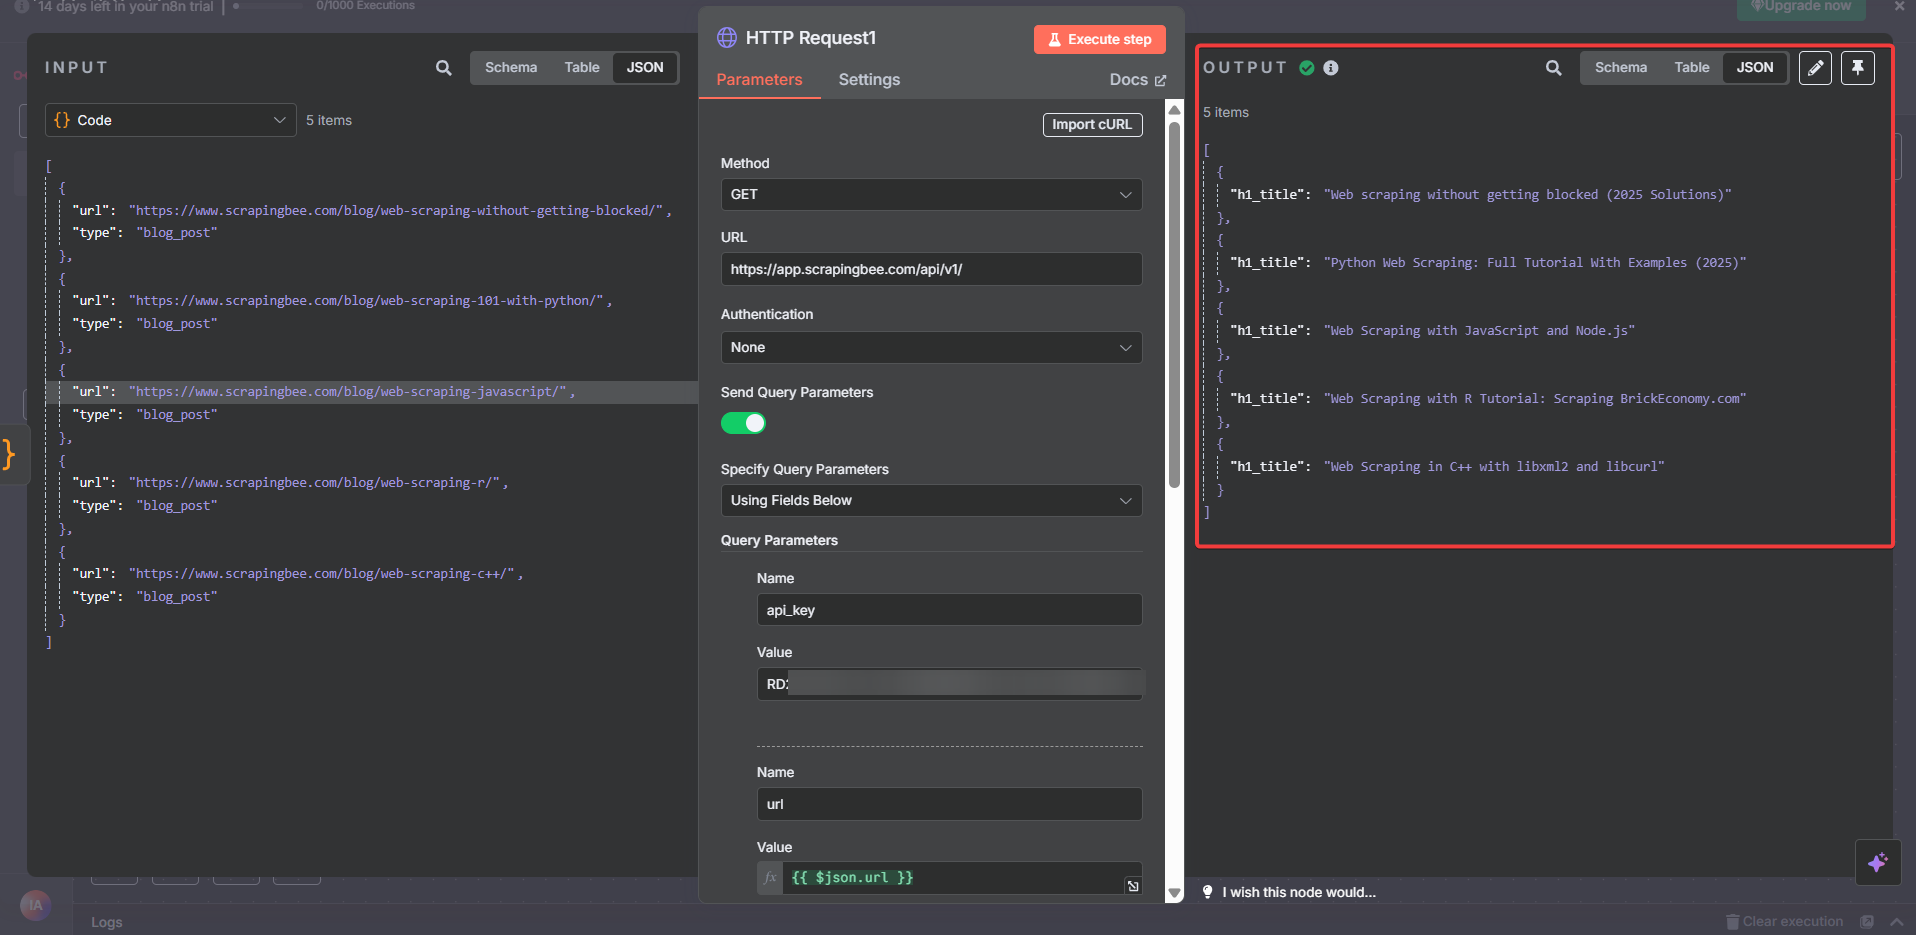Viewport: 1916px width, 935px height.
Task: Click the parameters panel vertical scrollbar
Action: (1174, 300)
